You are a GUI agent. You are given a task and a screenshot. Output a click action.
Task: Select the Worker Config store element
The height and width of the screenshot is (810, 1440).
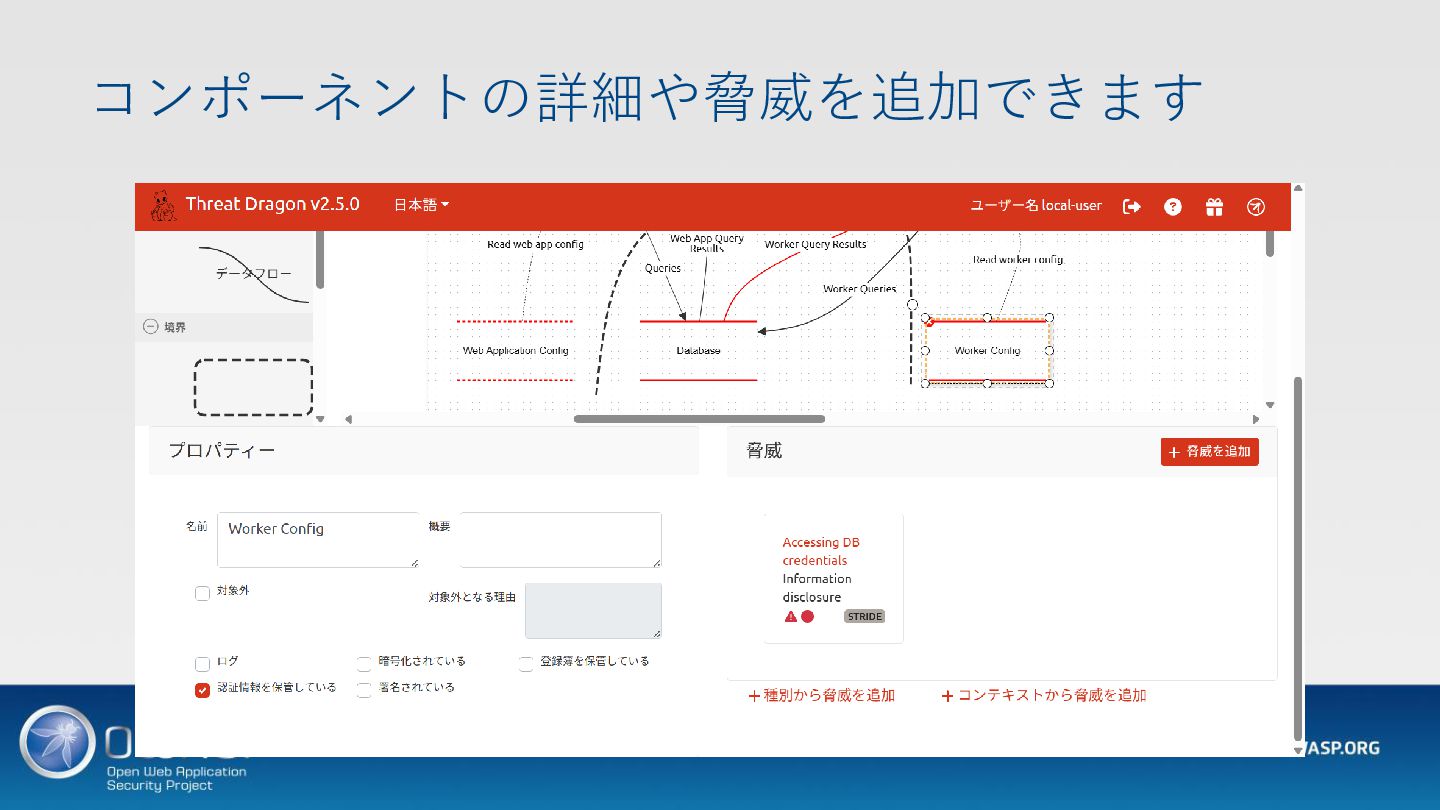(x=987, y=351)
